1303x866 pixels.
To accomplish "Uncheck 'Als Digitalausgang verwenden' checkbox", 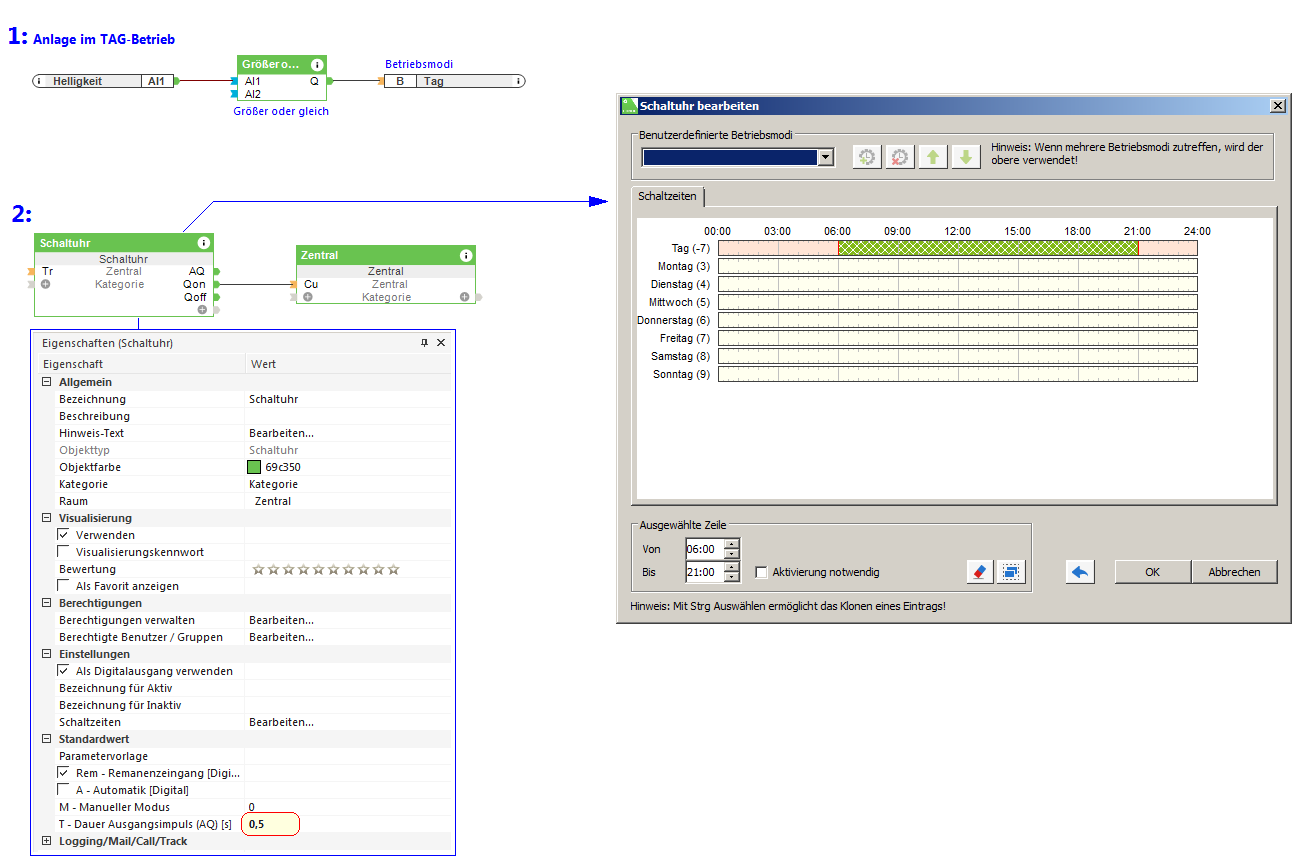I will (x=64, y=671).
